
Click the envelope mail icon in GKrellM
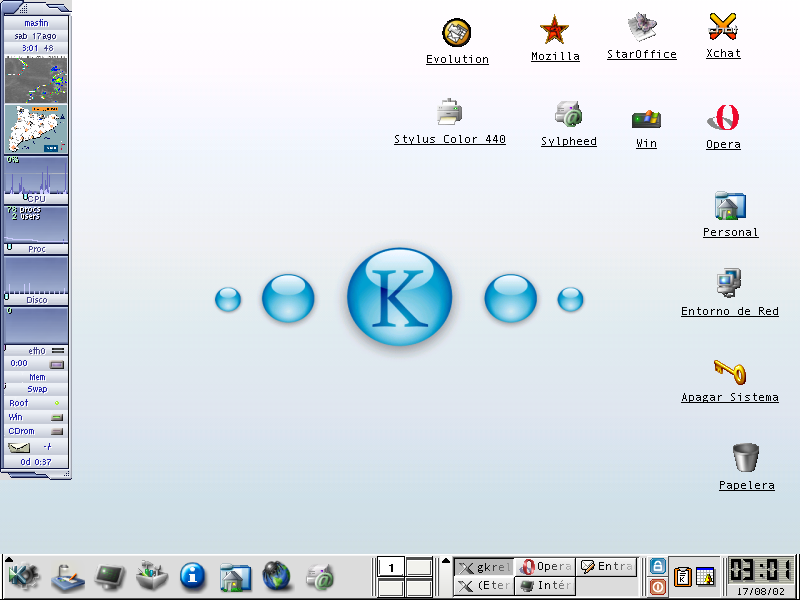[19, 447]
